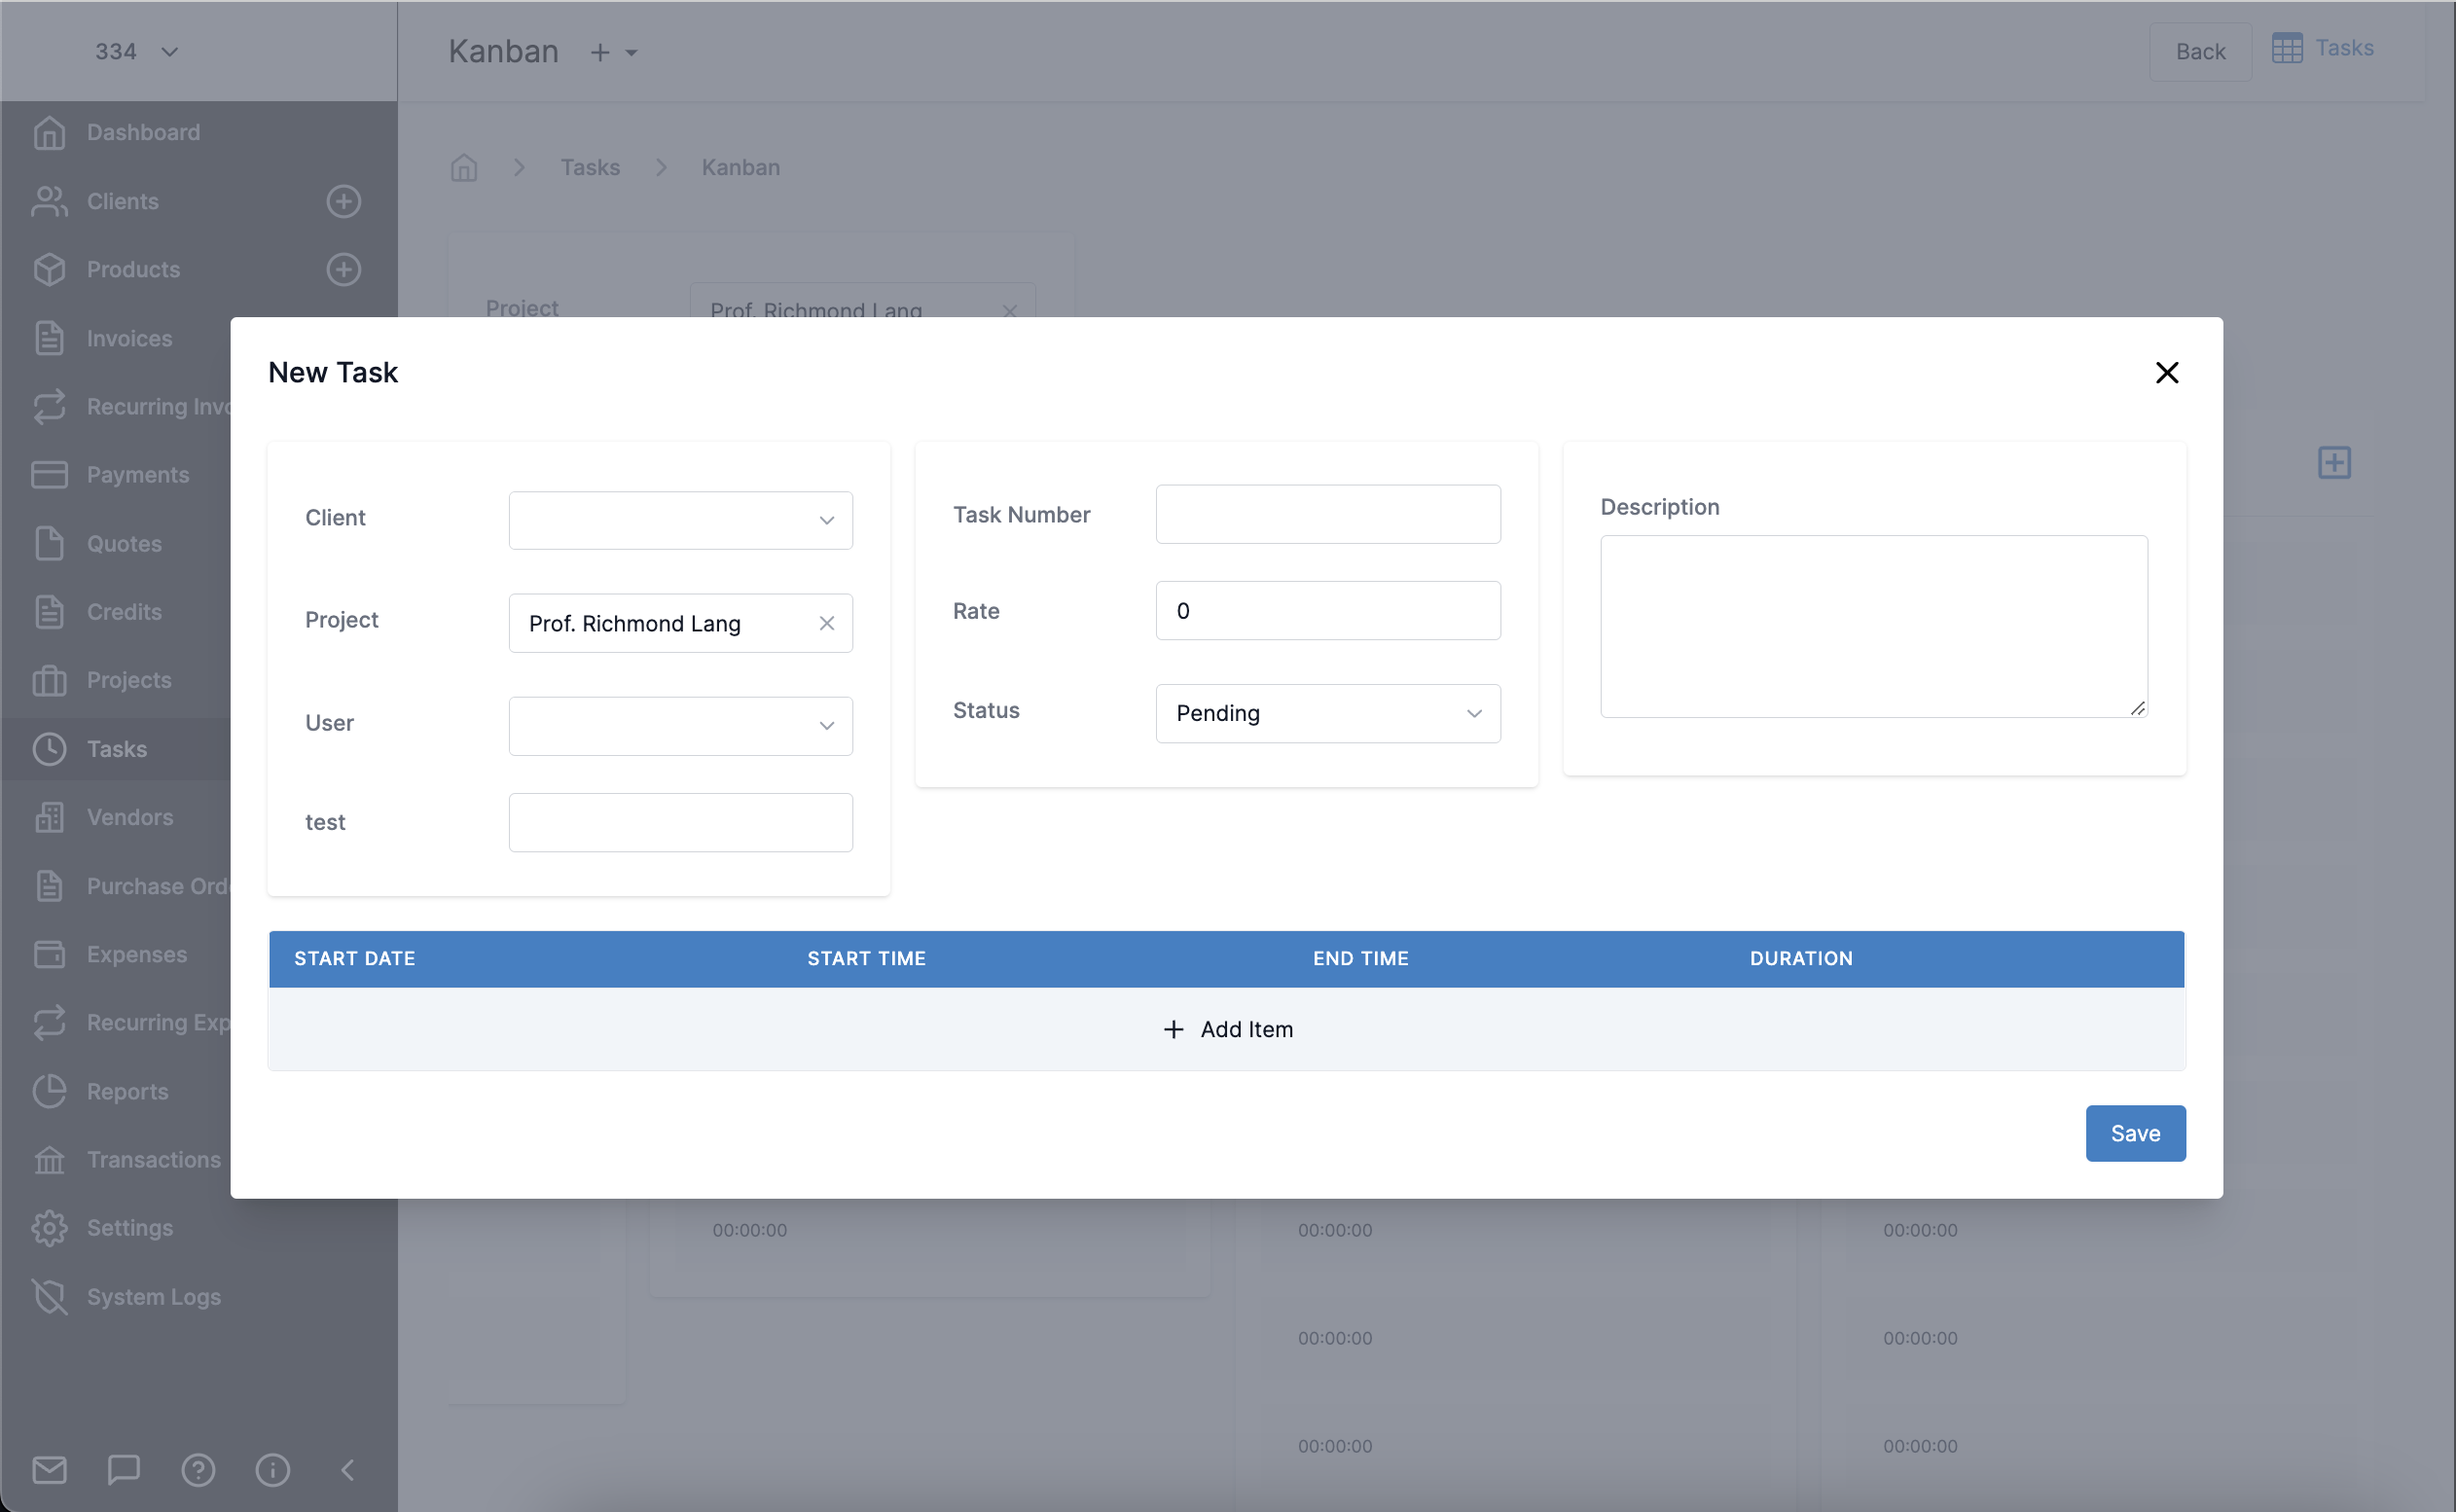Add a new client using the plus icon
The height and width of the screenshot is (1512, 2456).
(343, 201)
